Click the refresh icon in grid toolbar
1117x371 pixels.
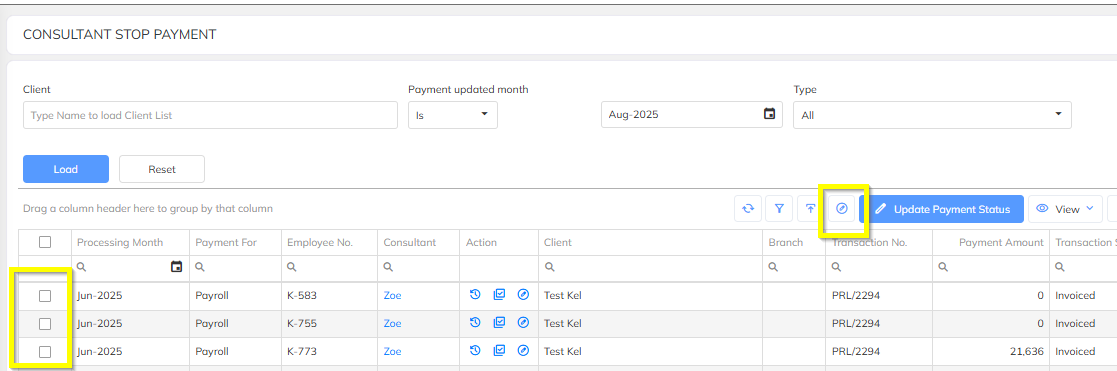pos(748,209)
